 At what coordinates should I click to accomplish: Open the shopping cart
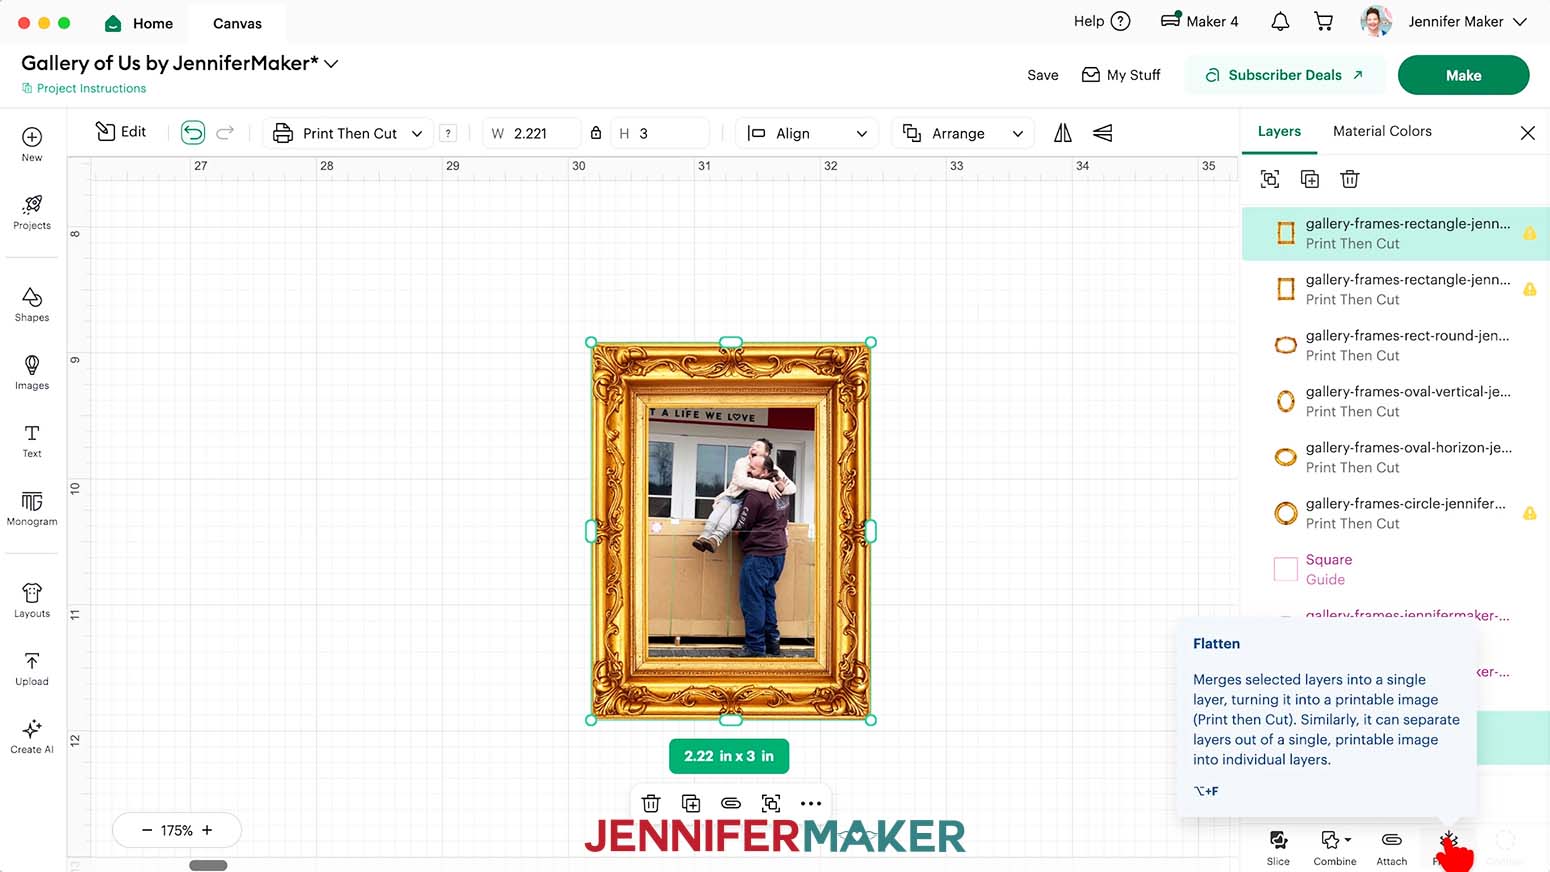(x=1324, y=21)
